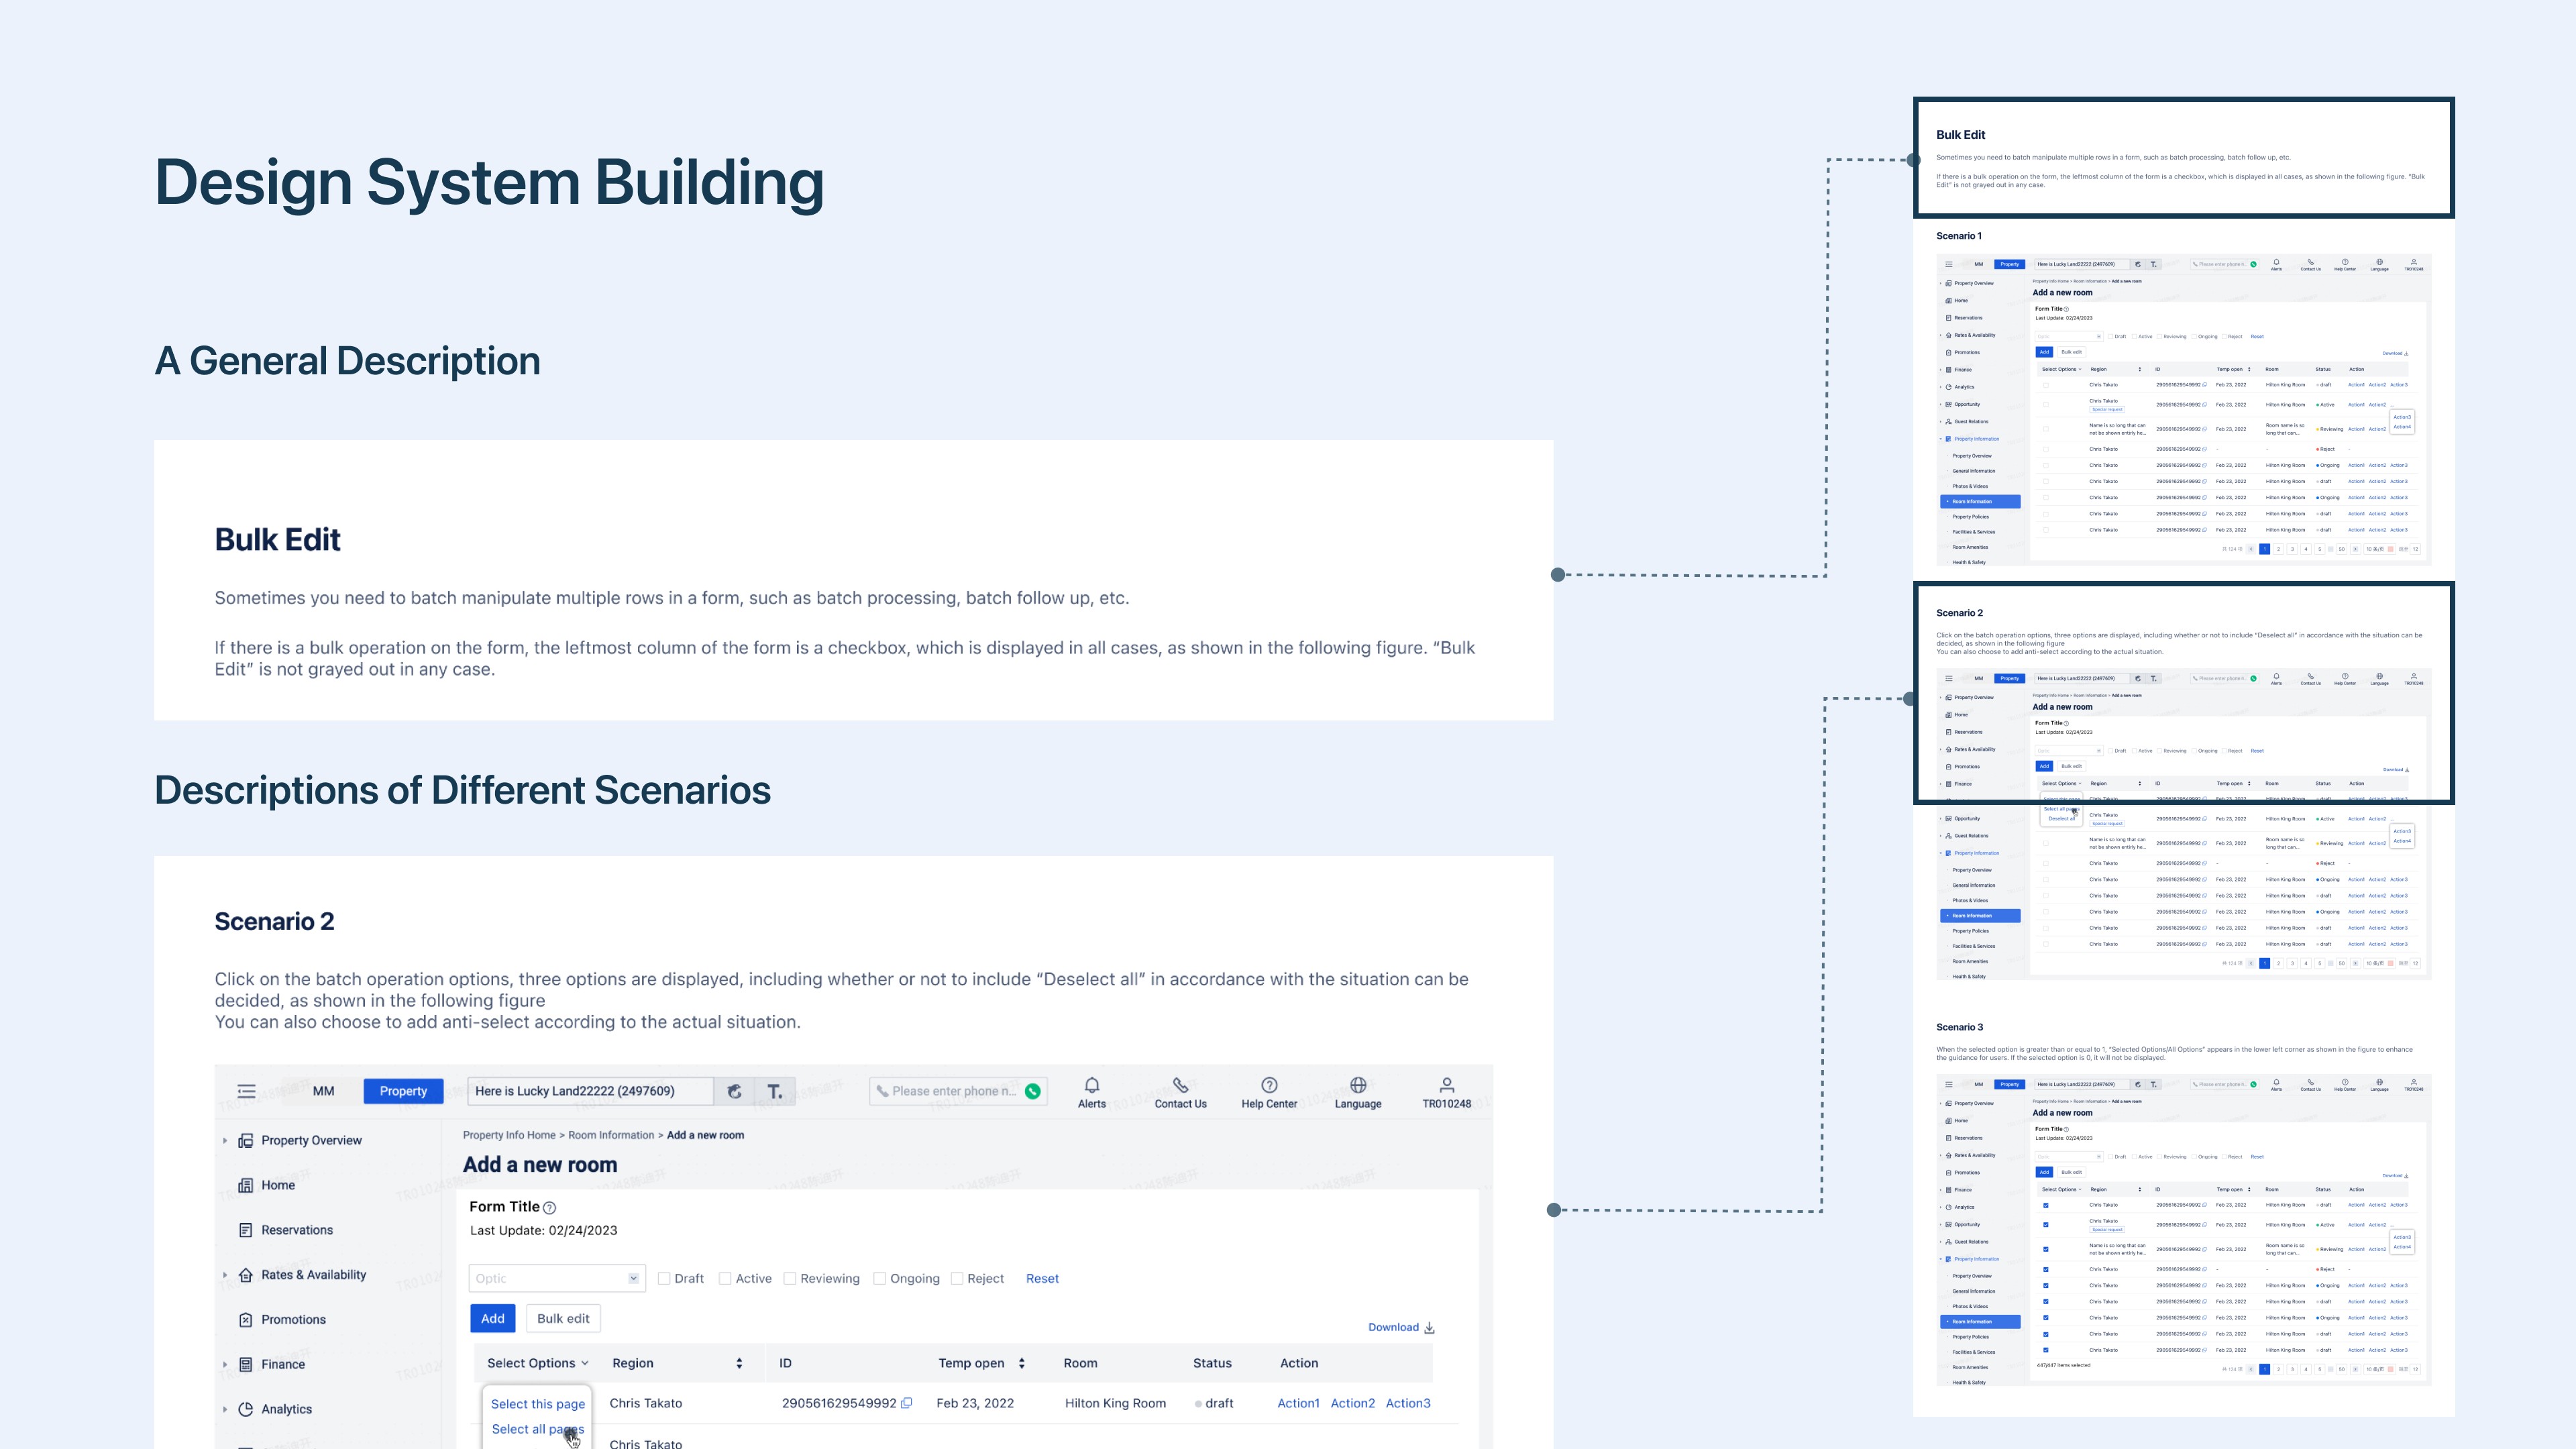This screenshot has width=2576, height=1449.
Task: Click the green phone call icon
Action: coord(1033,1091)
